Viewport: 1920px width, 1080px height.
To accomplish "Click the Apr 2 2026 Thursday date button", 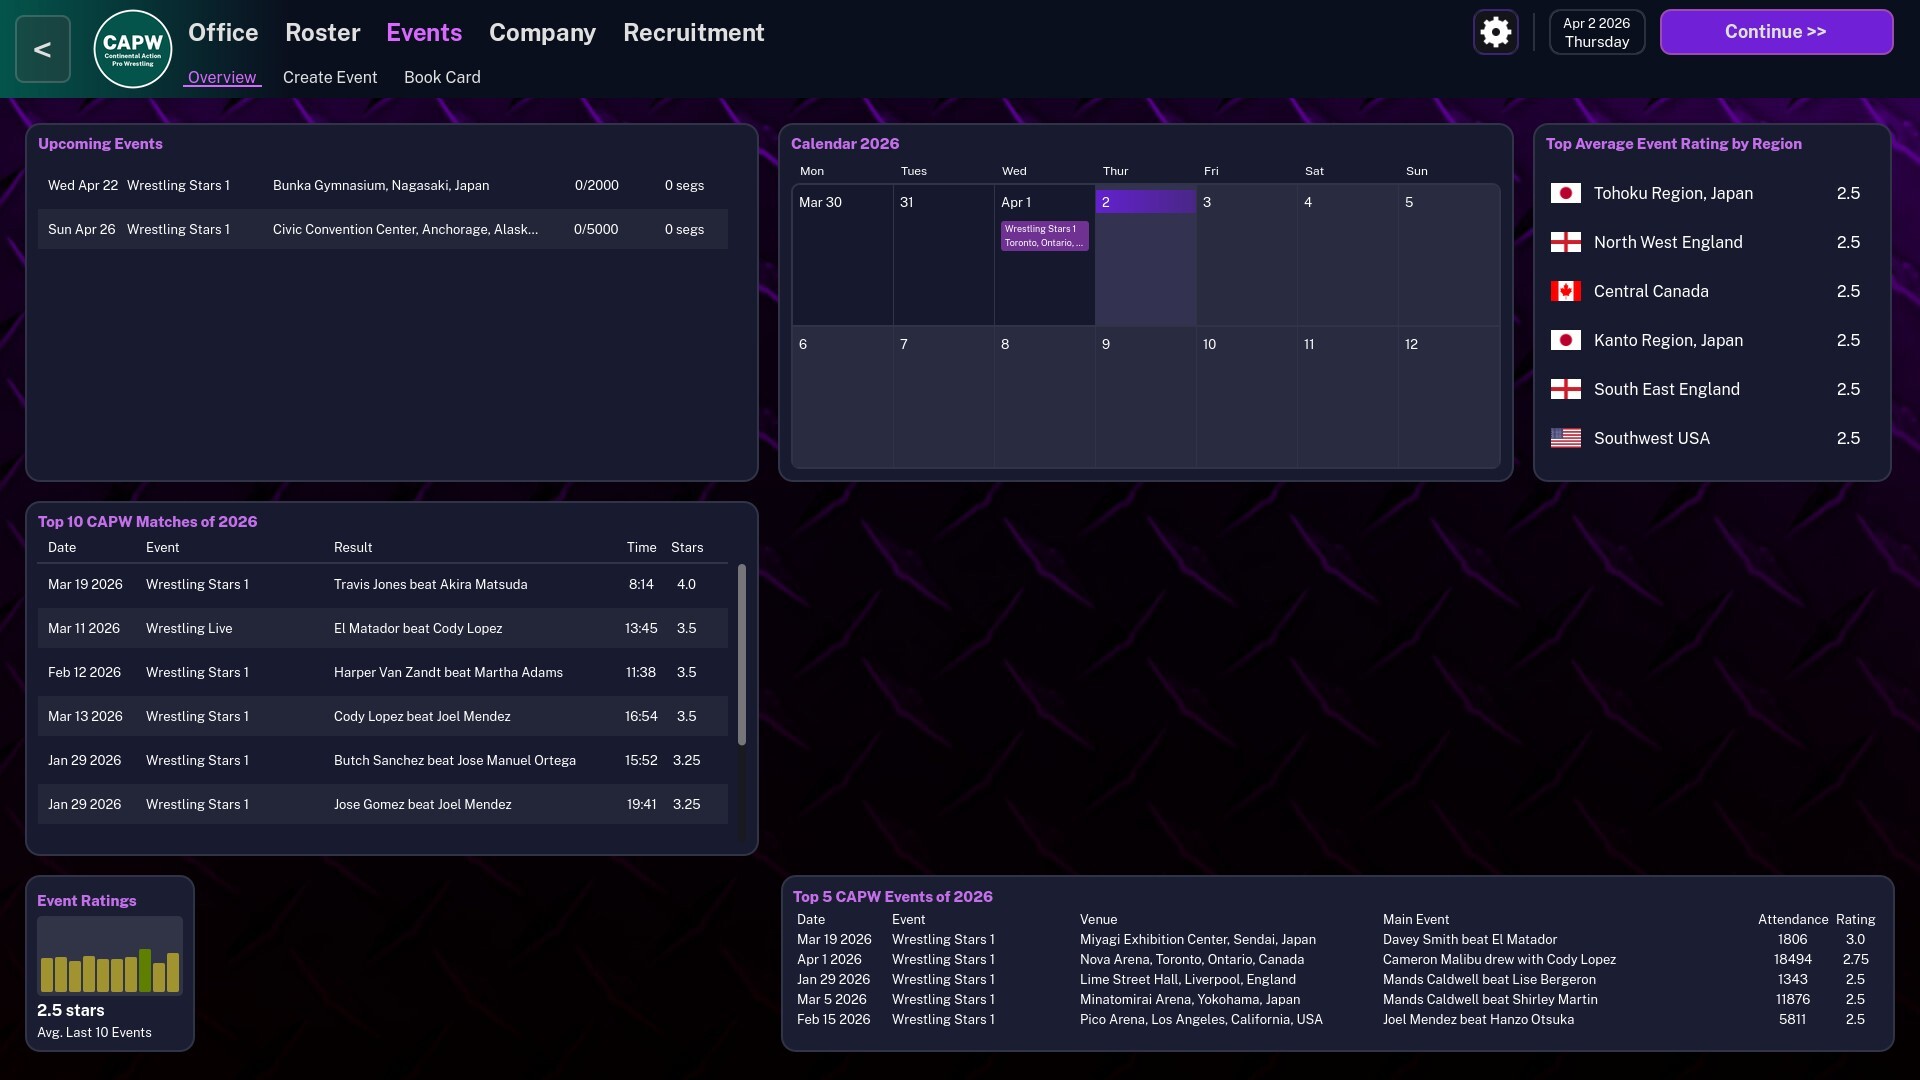I will (1597, 32).
